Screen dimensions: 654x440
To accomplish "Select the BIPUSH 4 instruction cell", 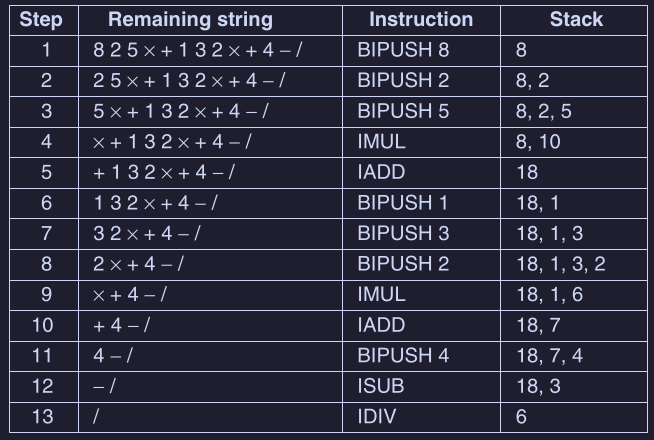I will [x=403, y=355].
